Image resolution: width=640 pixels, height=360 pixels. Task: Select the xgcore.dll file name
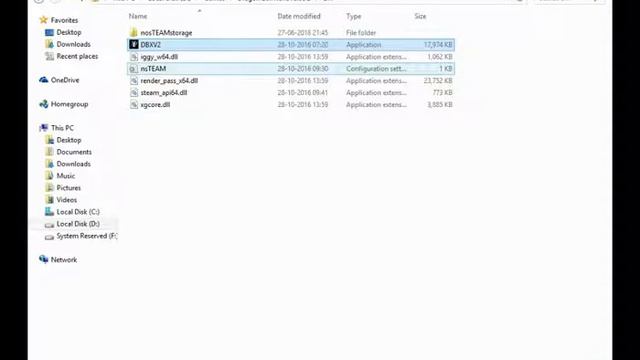click(155, 104)
